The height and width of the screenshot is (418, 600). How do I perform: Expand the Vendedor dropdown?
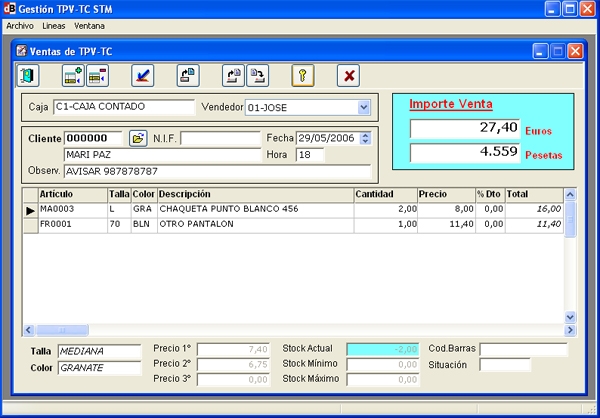tap(363, 107)
